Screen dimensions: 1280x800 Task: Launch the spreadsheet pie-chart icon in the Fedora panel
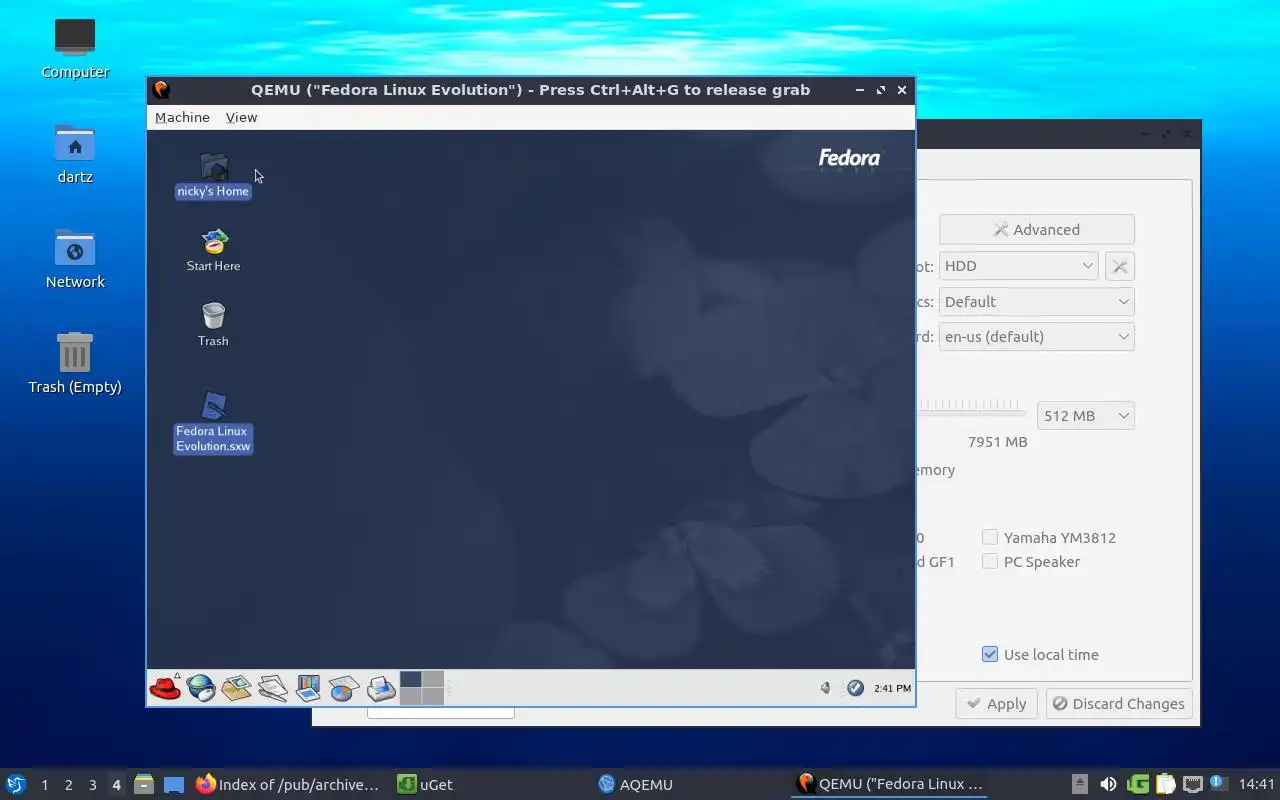tap(343, 688)
